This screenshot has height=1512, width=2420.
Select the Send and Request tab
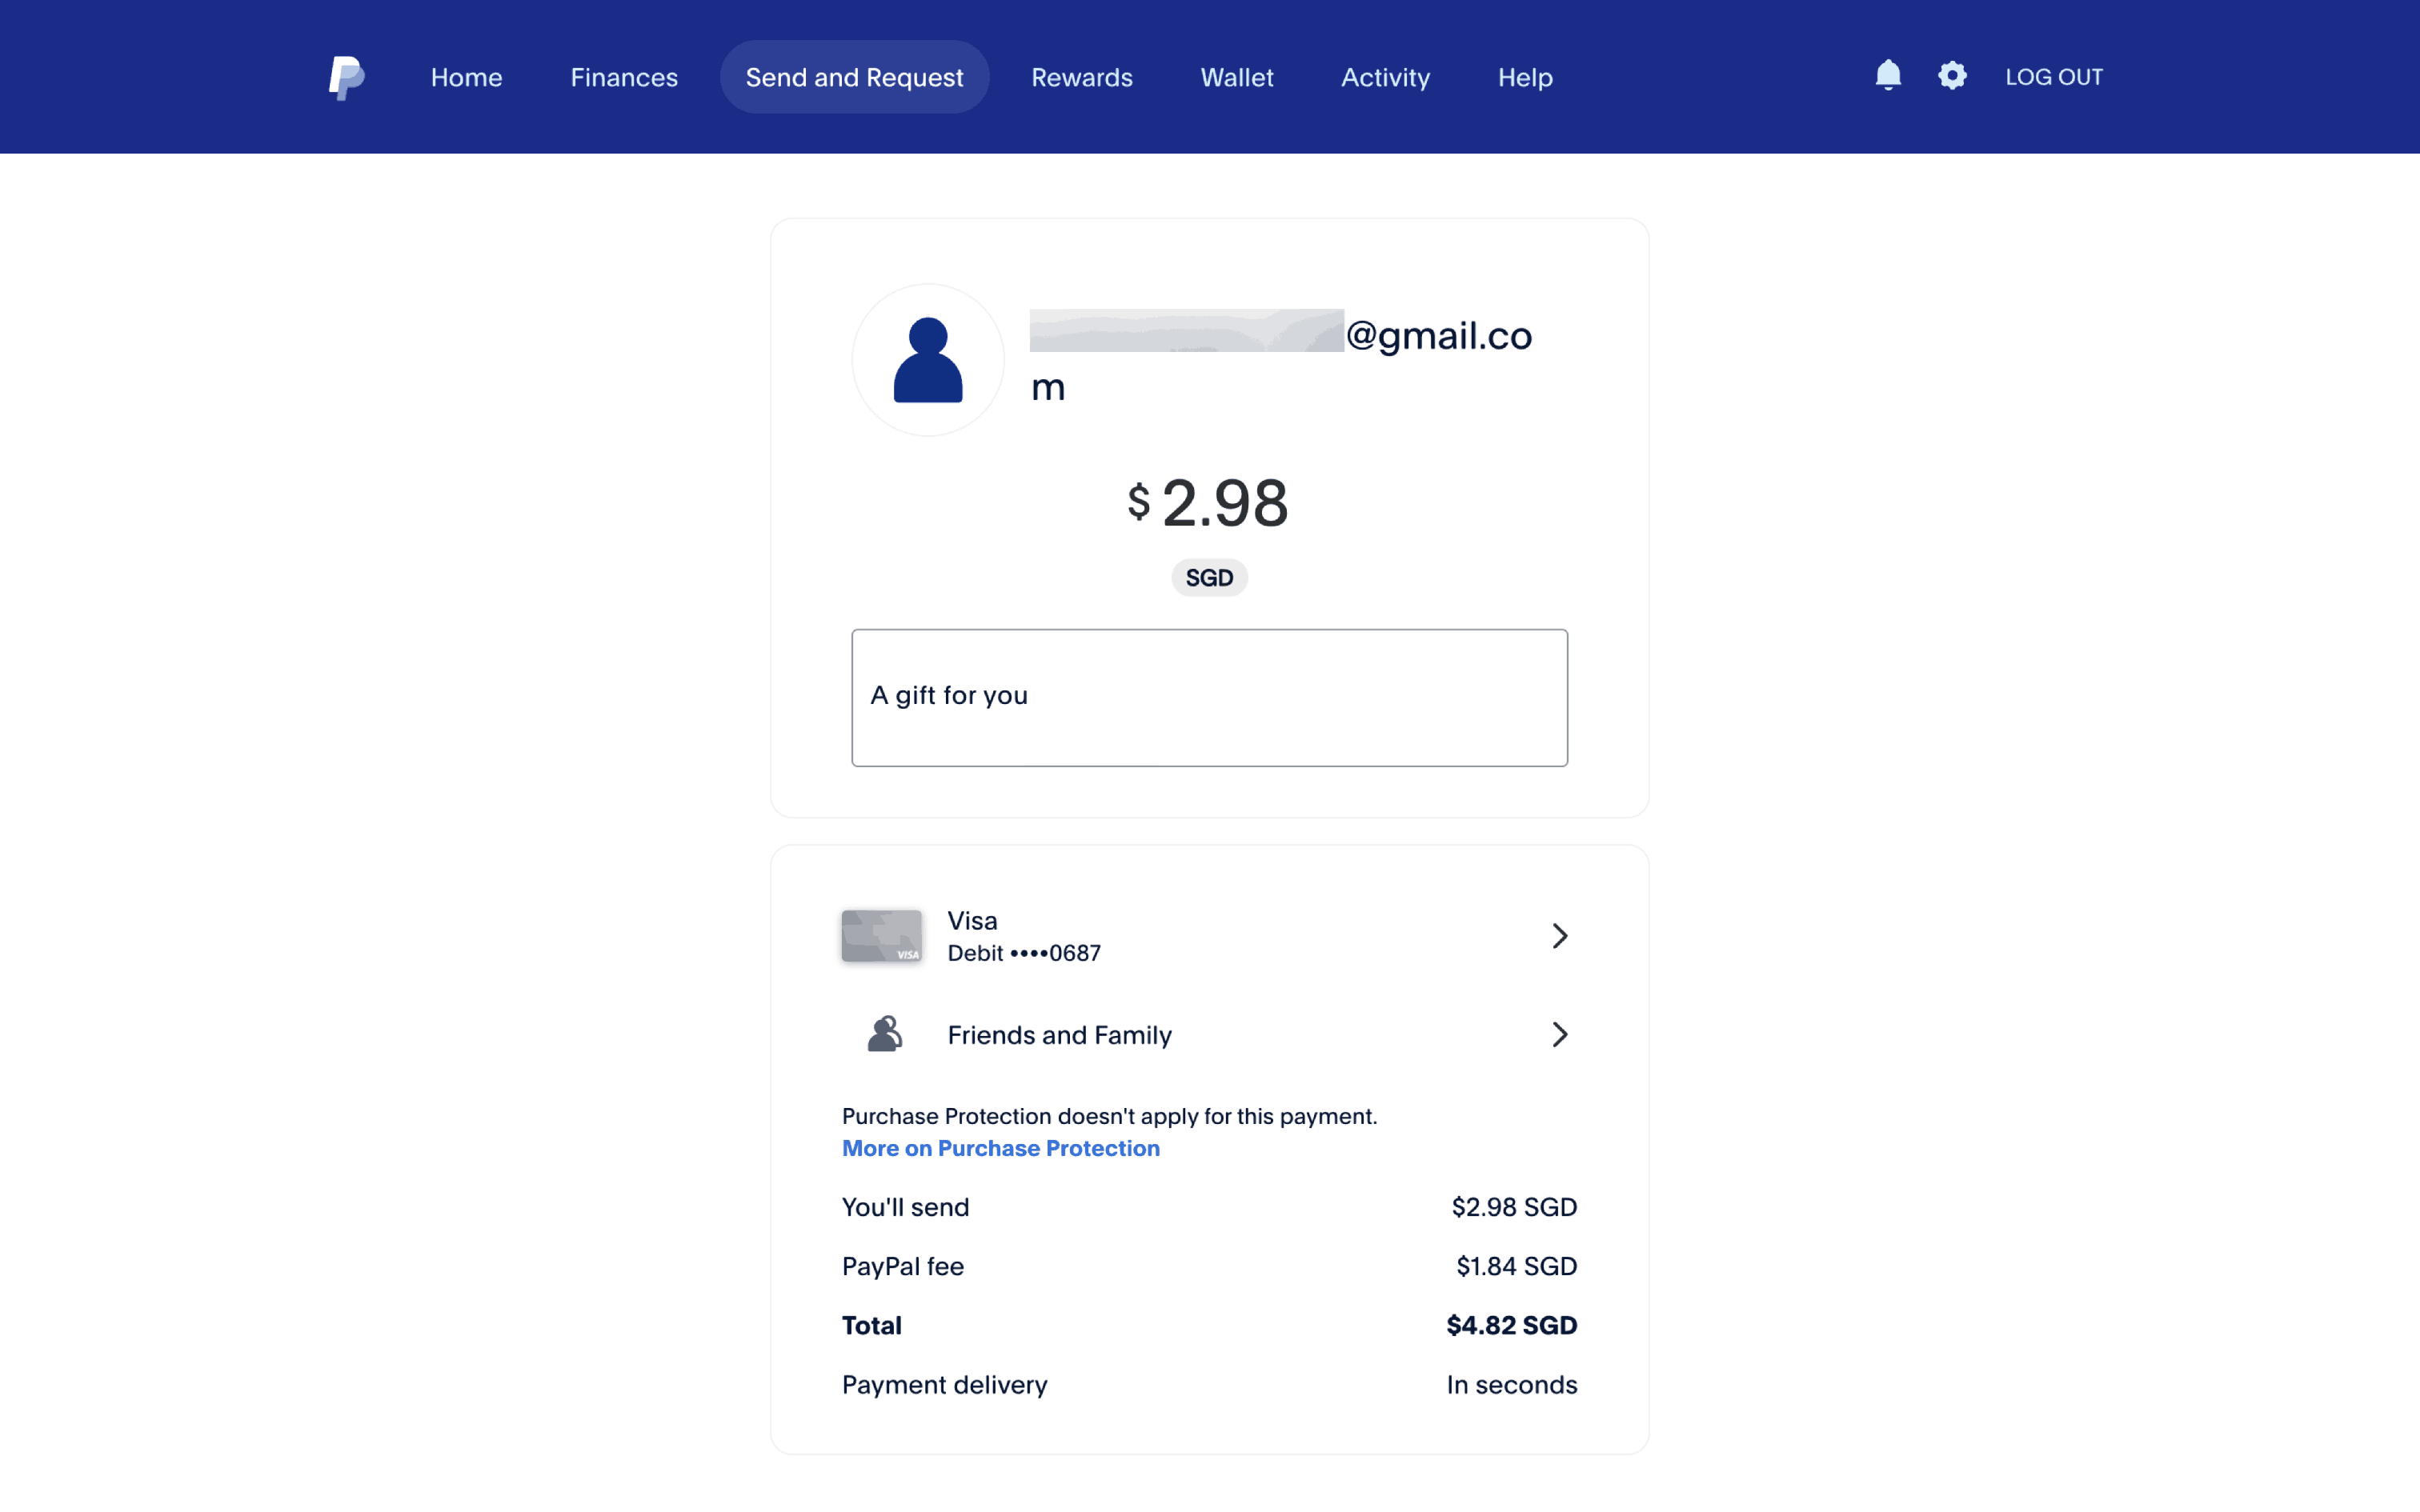click(854, 77)
